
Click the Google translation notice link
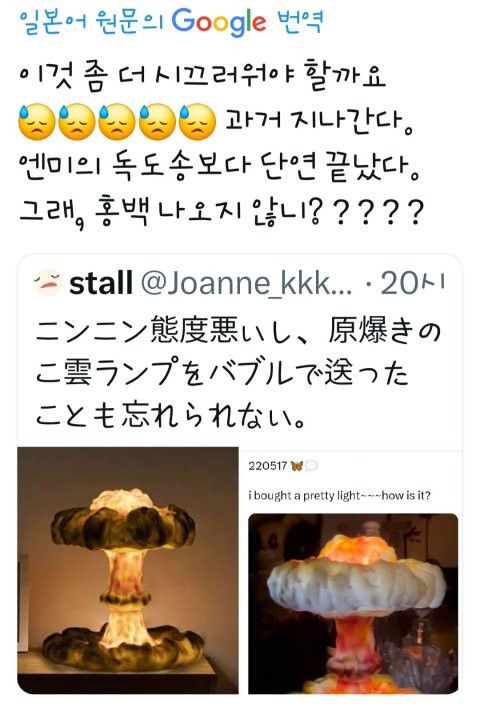coord(171,22)
